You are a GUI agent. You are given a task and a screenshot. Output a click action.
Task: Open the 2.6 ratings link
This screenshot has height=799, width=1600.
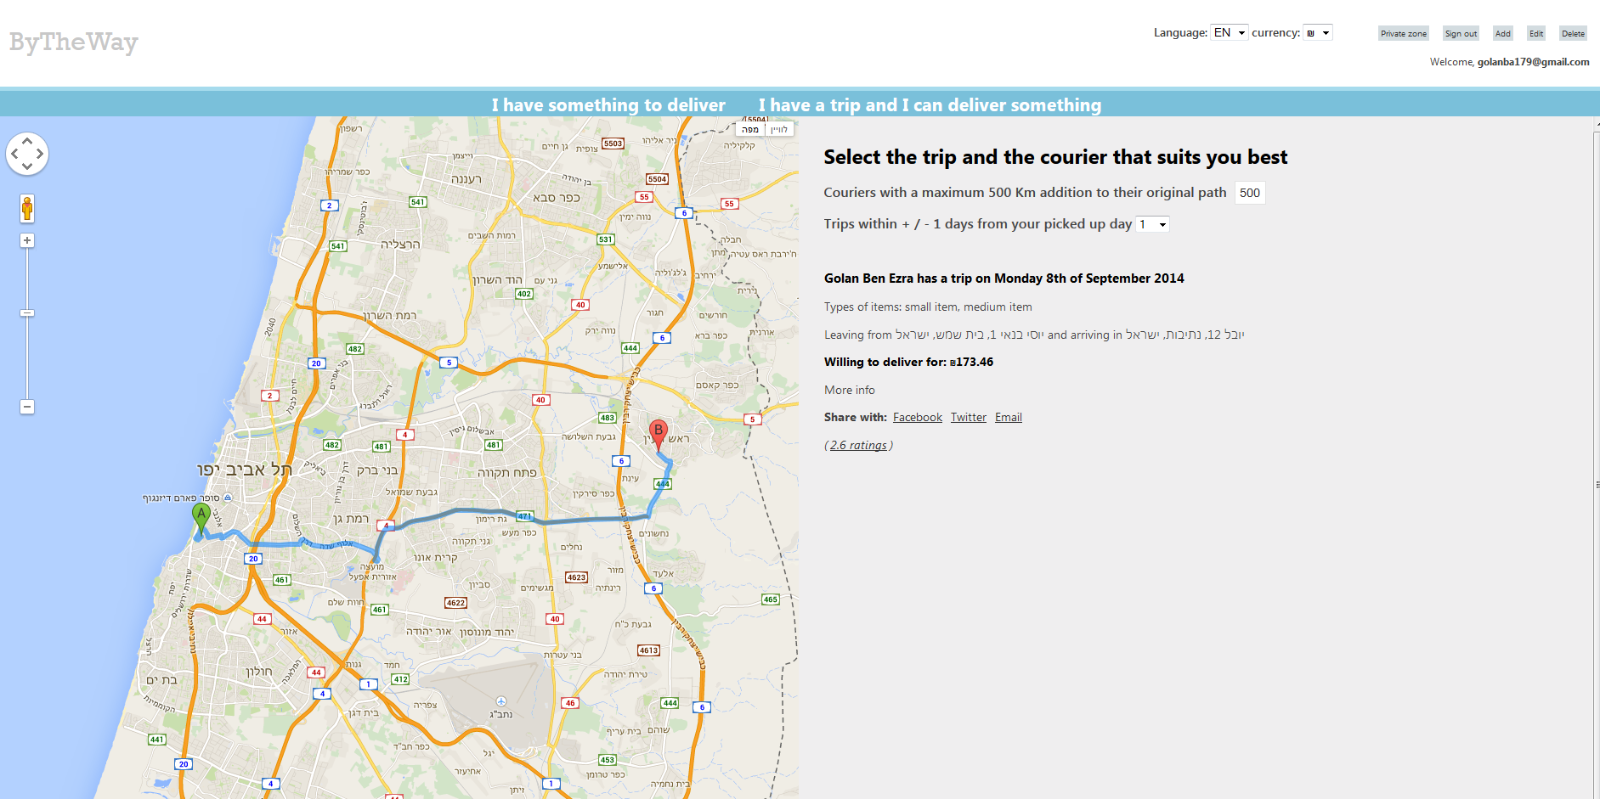(x=858, y=445)
